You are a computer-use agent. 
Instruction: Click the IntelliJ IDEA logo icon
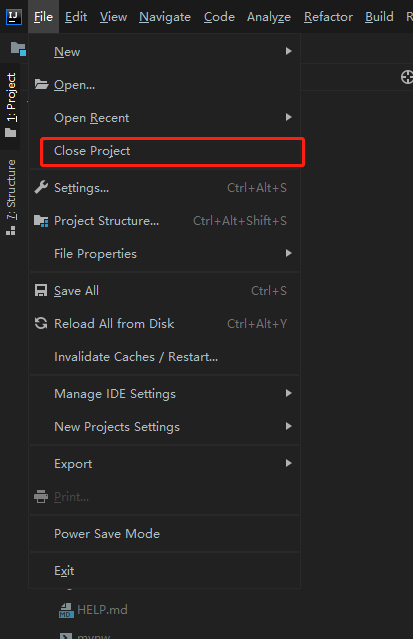tap(14, 17)
